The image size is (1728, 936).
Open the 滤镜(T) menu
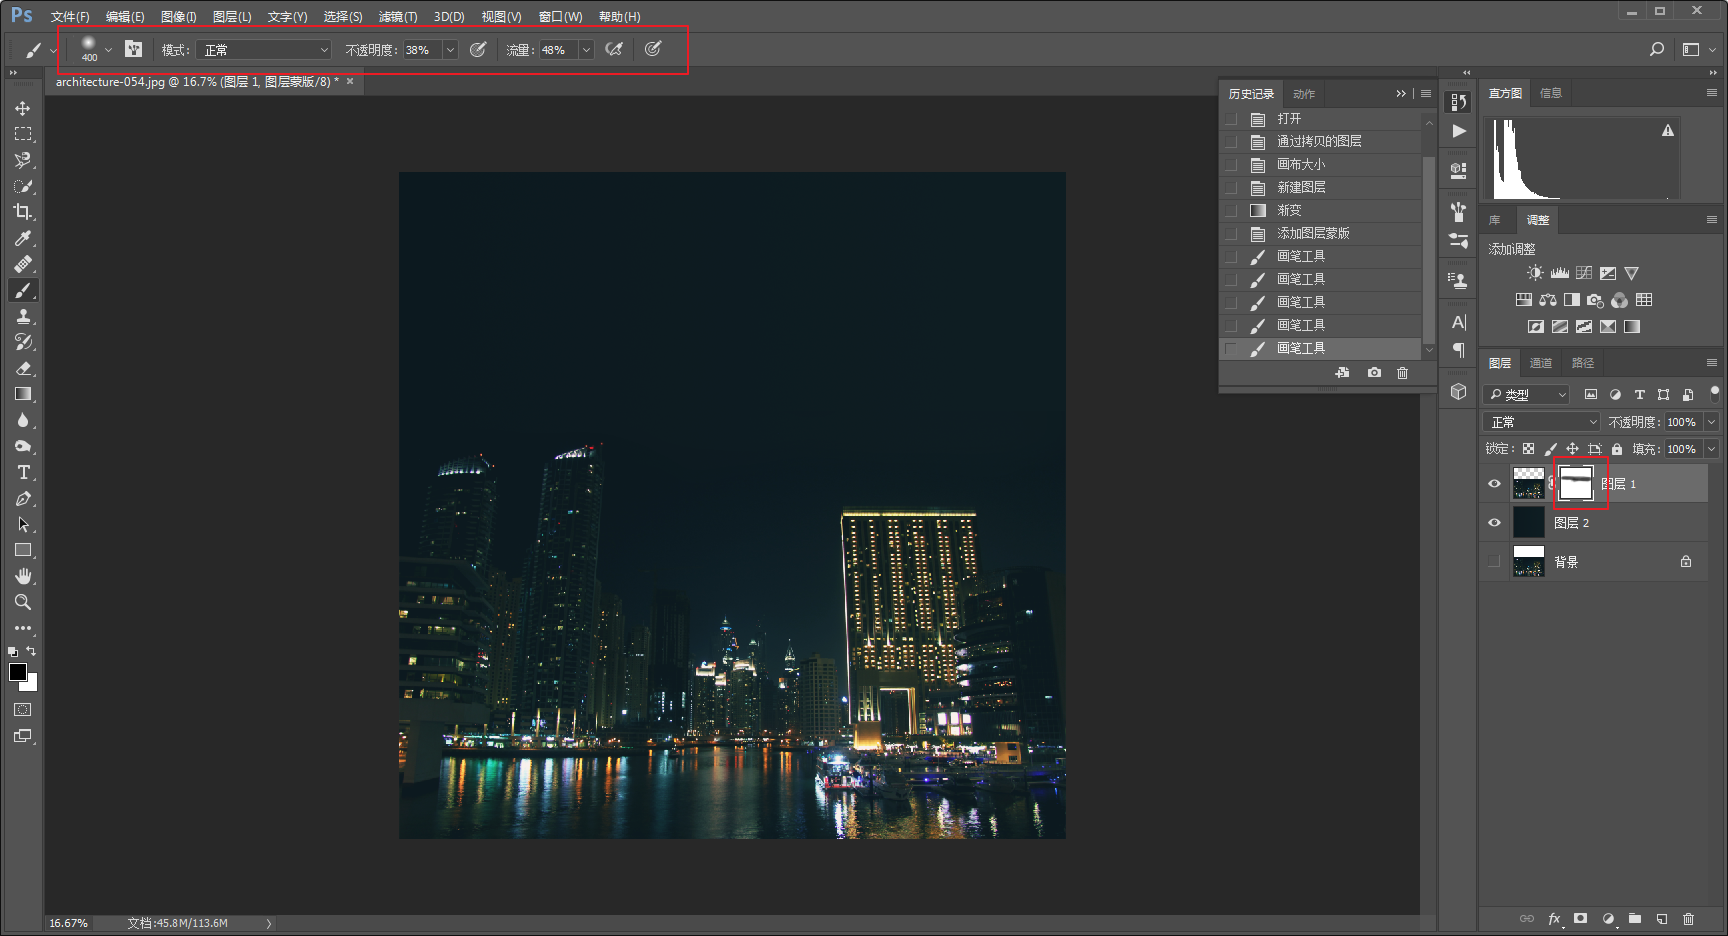click(398, 17)
